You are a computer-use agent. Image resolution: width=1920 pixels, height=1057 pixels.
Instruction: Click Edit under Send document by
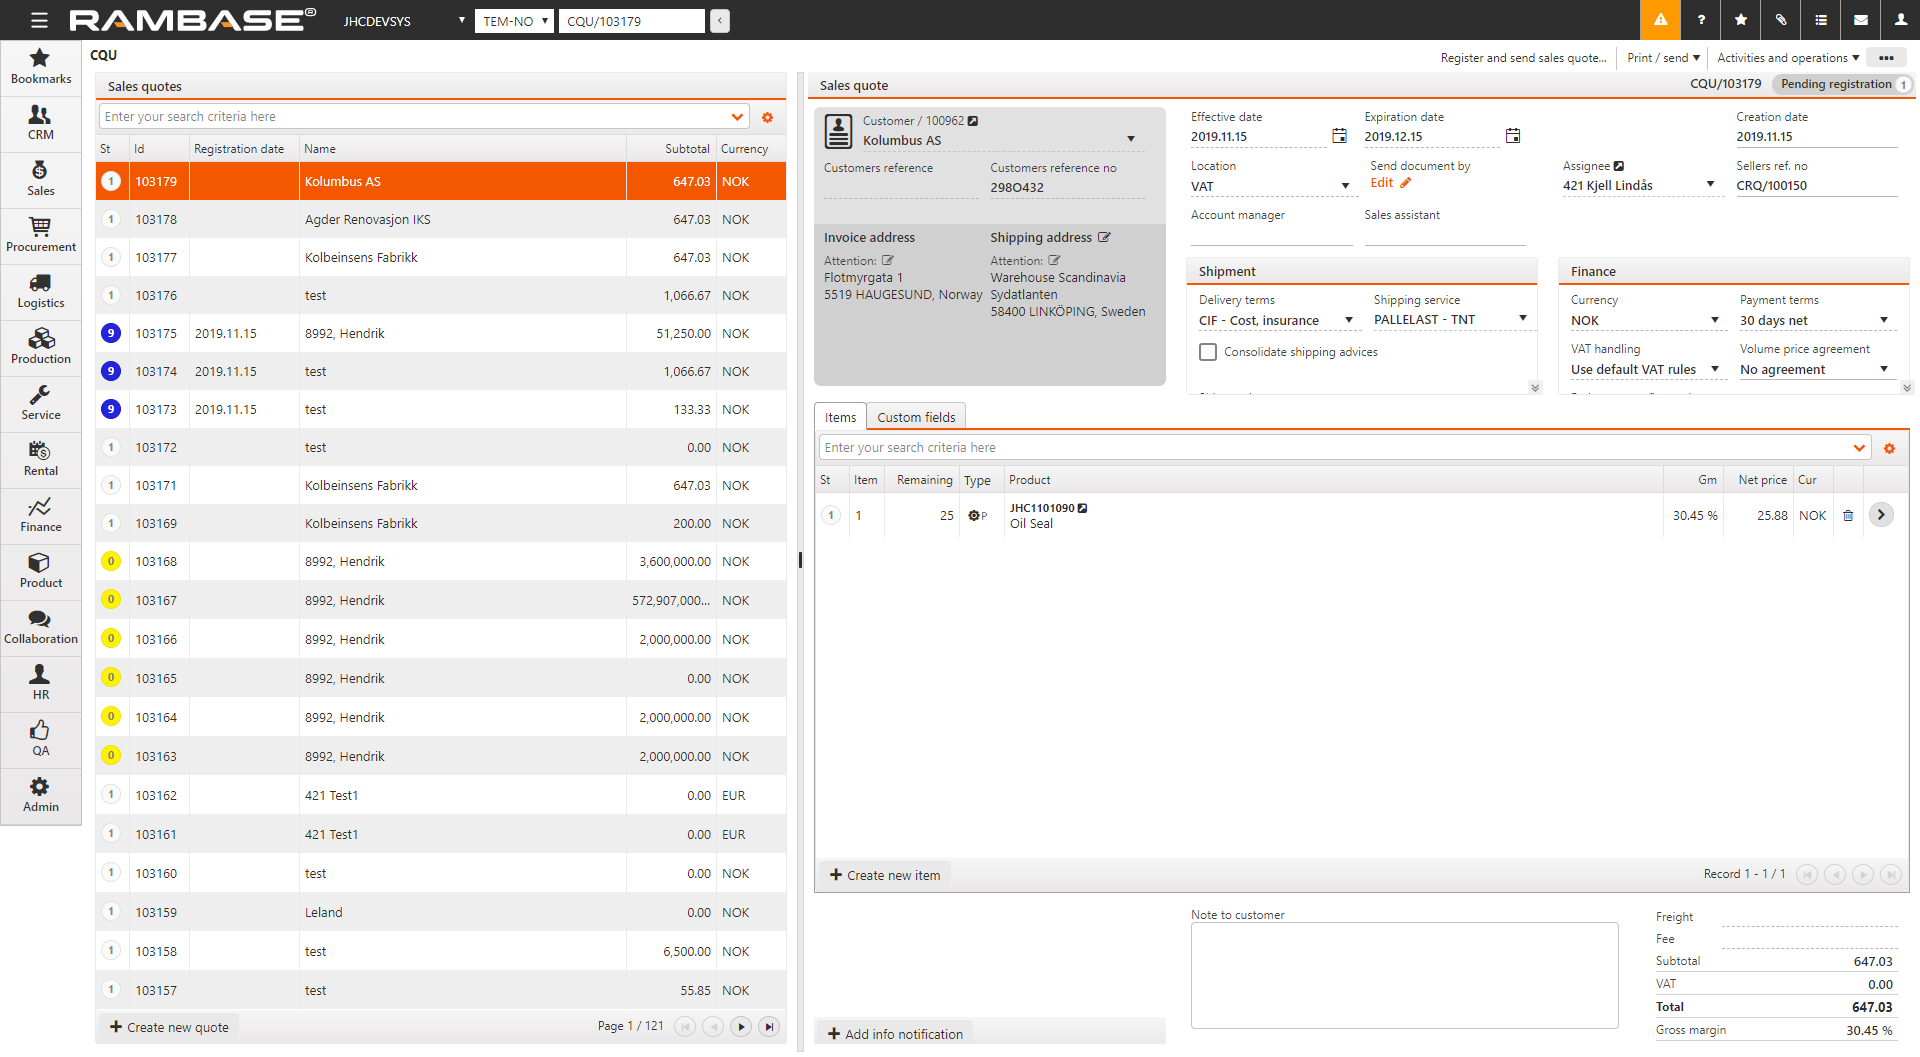pyautogui.click(x=1390, y=183)
